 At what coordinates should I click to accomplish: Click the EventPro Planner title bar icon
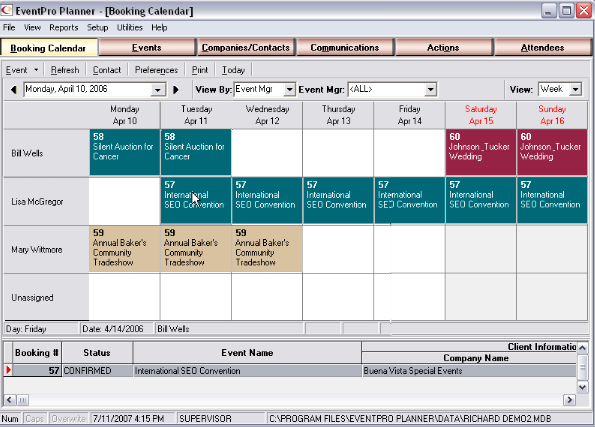click(x=6, y=10)
